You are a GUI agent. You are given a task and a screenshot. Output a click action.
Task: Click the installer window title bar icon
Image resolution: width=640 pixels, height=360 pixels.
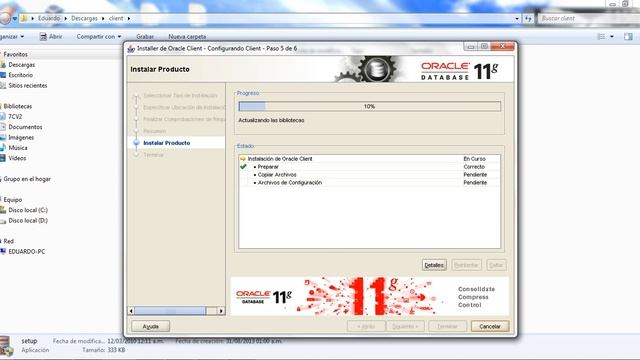tap(131, 49)
